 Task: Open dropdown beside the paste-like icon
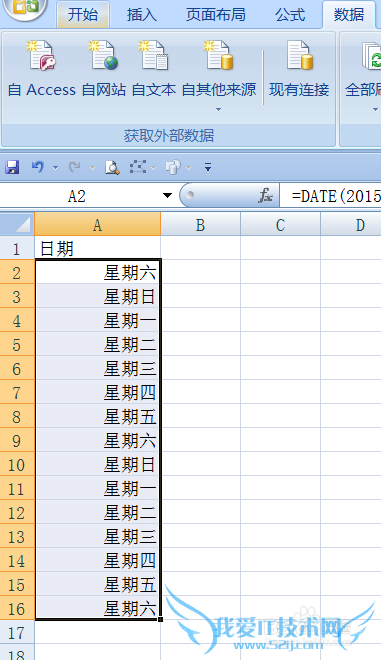pyautogui.click(x=188, y=168)
